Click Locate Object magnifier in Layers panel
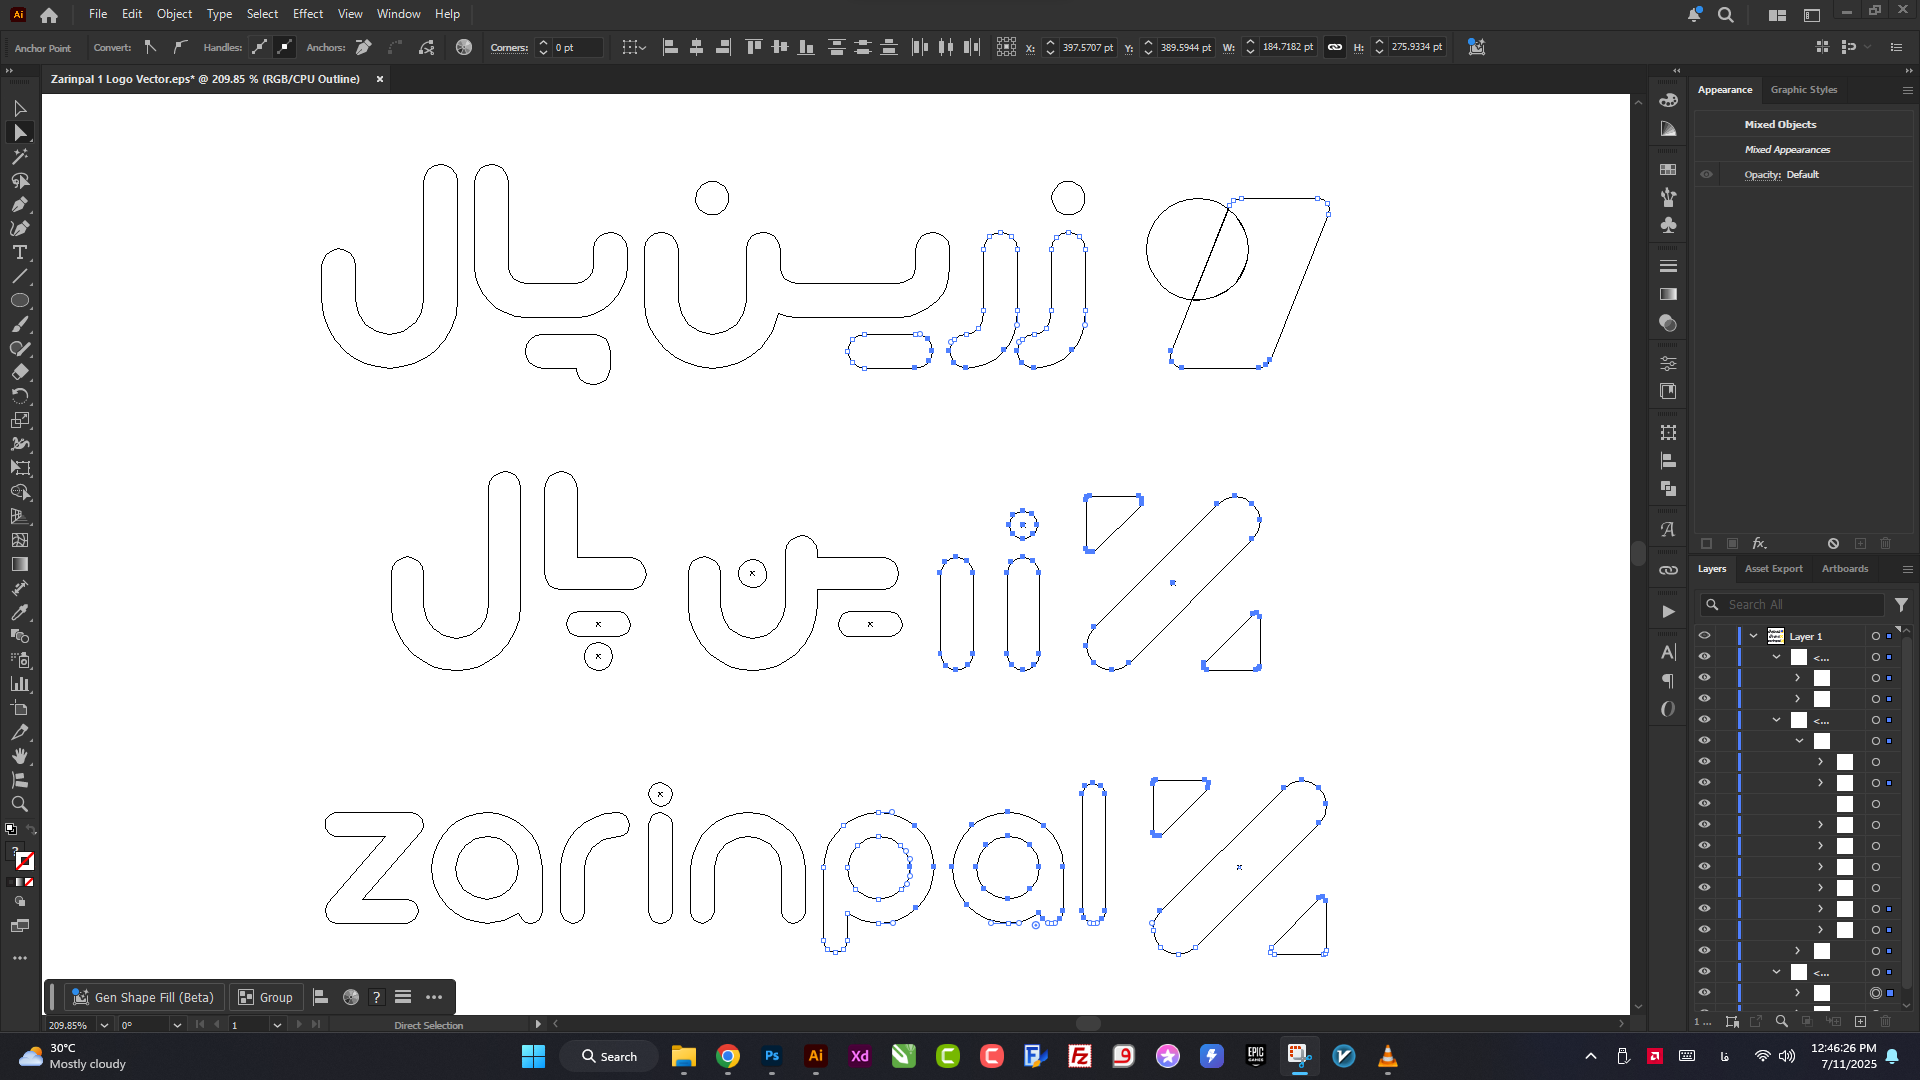The width and height of the screenshot is (1920, 1080). (1782, 1022)
